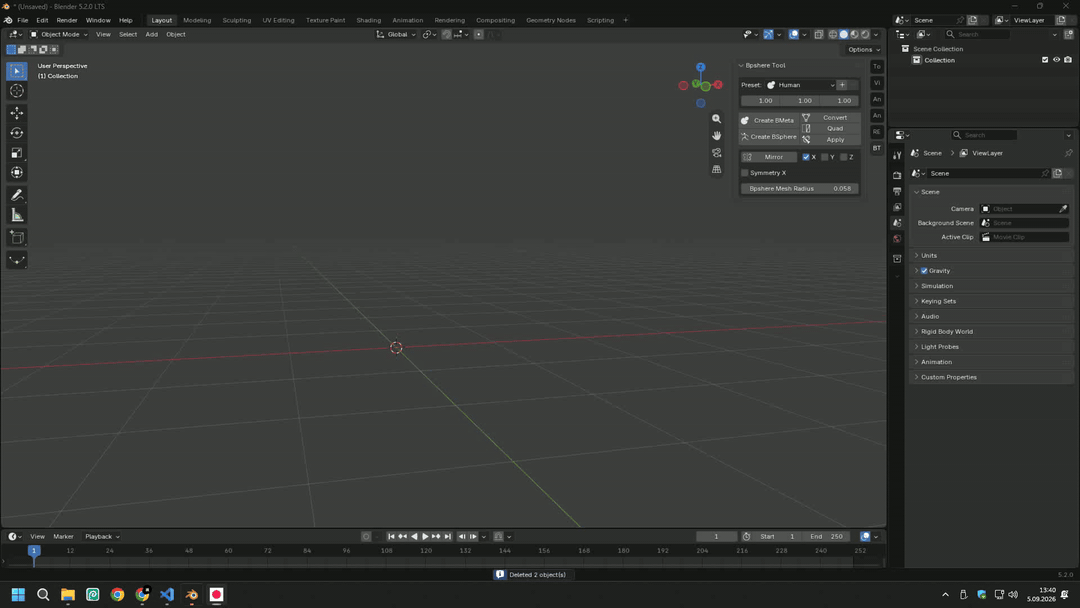The image size is (1080, 608).
Task: Switch to Shading workspace tab
Action: tap(368, 20)
